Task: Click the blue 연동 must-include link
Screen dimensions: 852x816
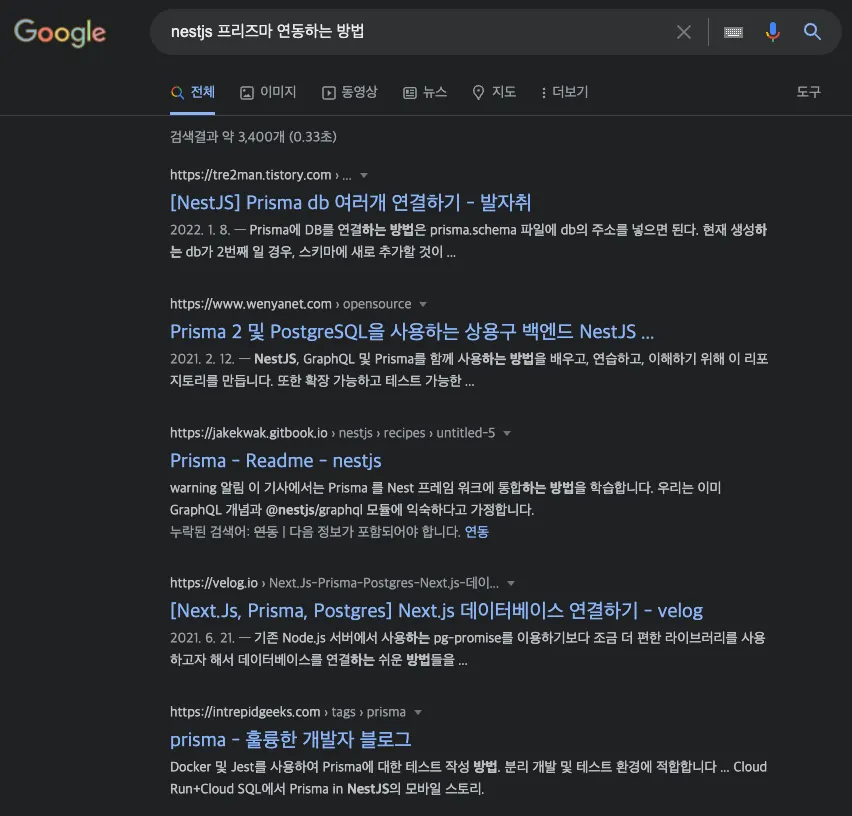Action: tap(477, 532)
